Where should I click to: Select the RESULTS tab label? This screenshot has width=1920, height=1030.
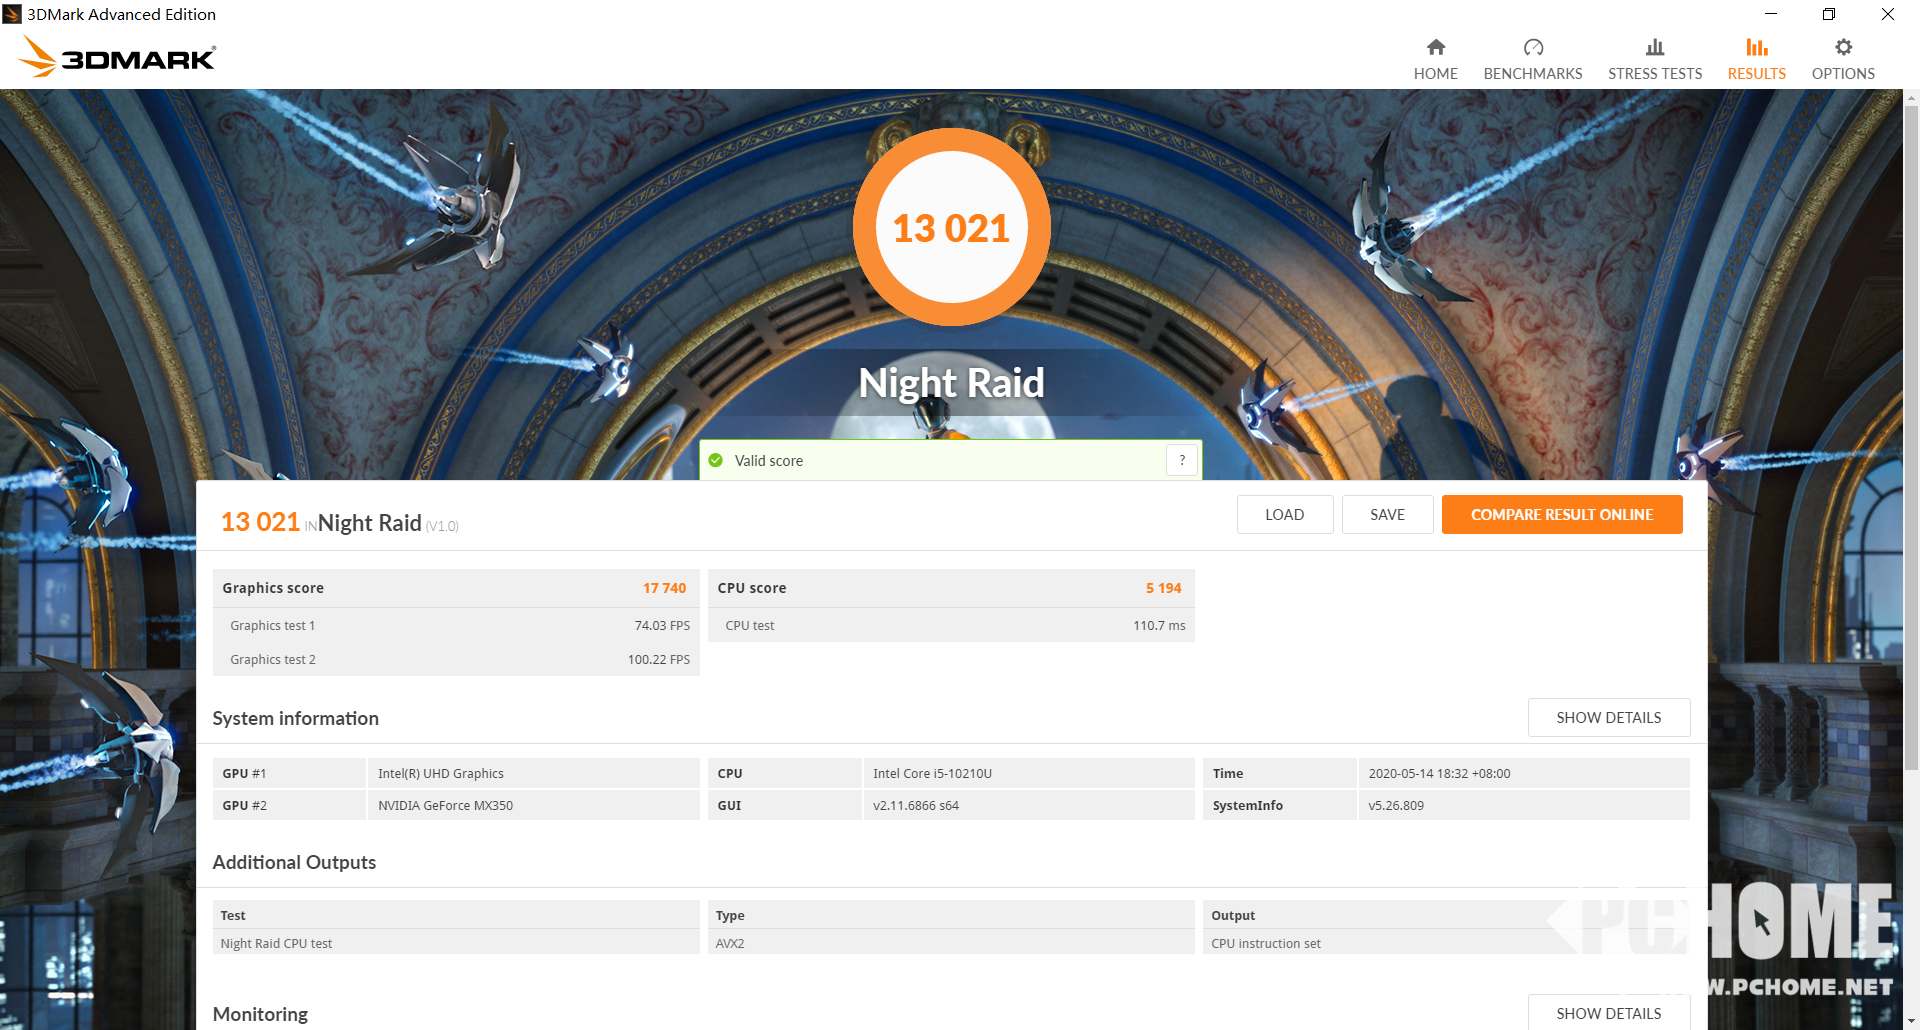[1757, 74]
